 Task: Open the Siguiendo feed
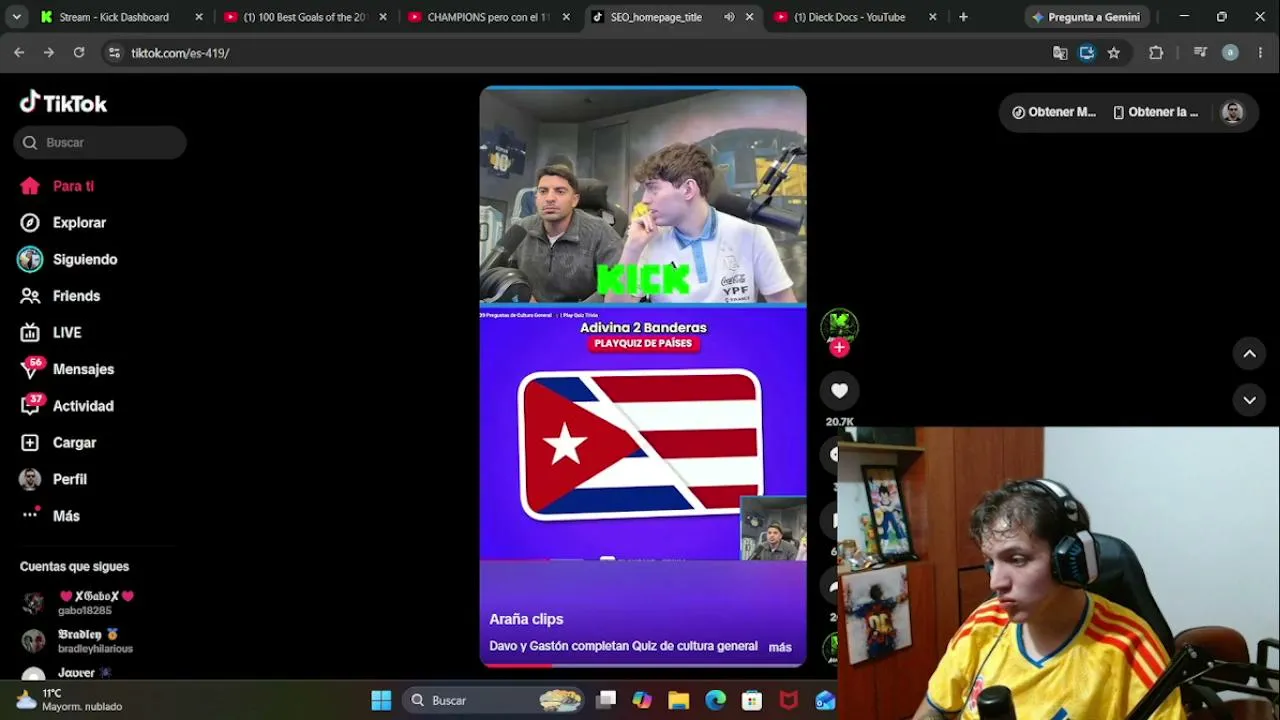(x=68, y=259)
